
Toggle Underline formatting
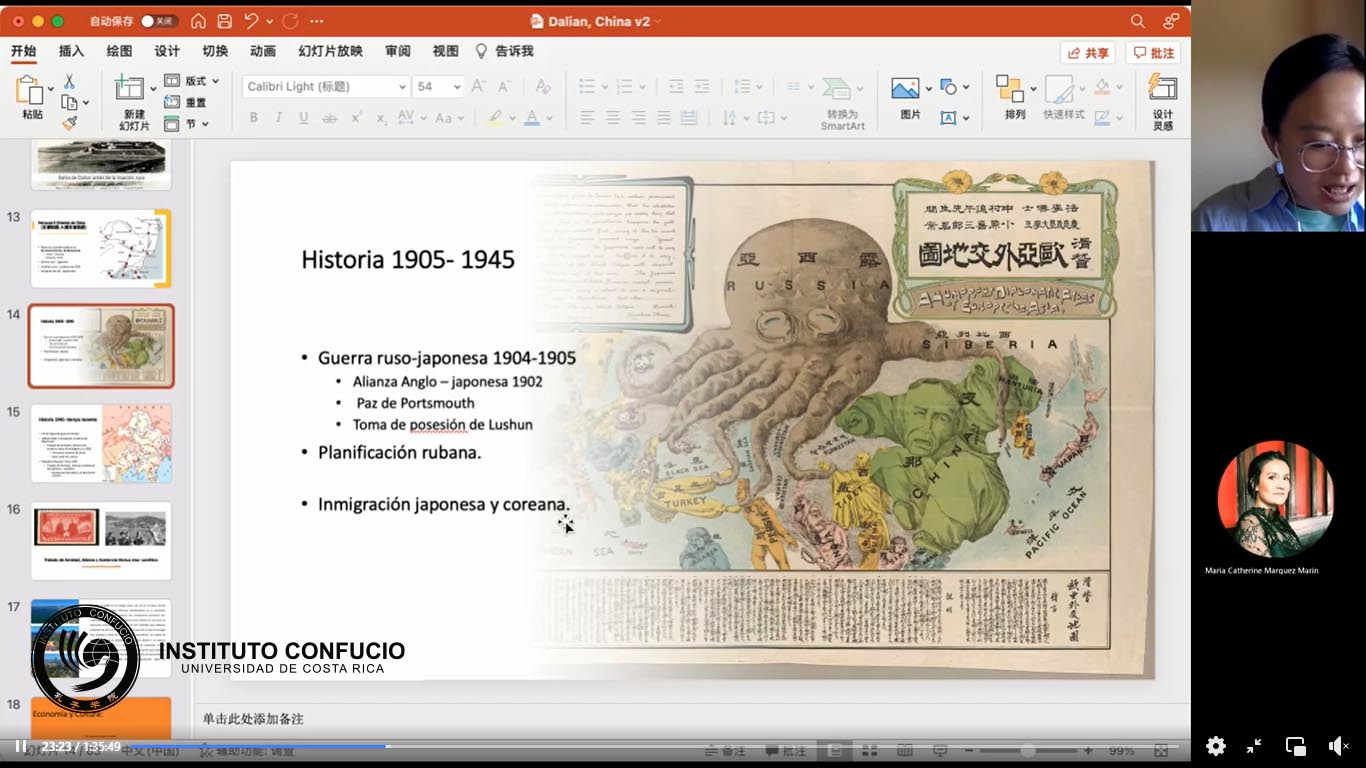[304, 118]
